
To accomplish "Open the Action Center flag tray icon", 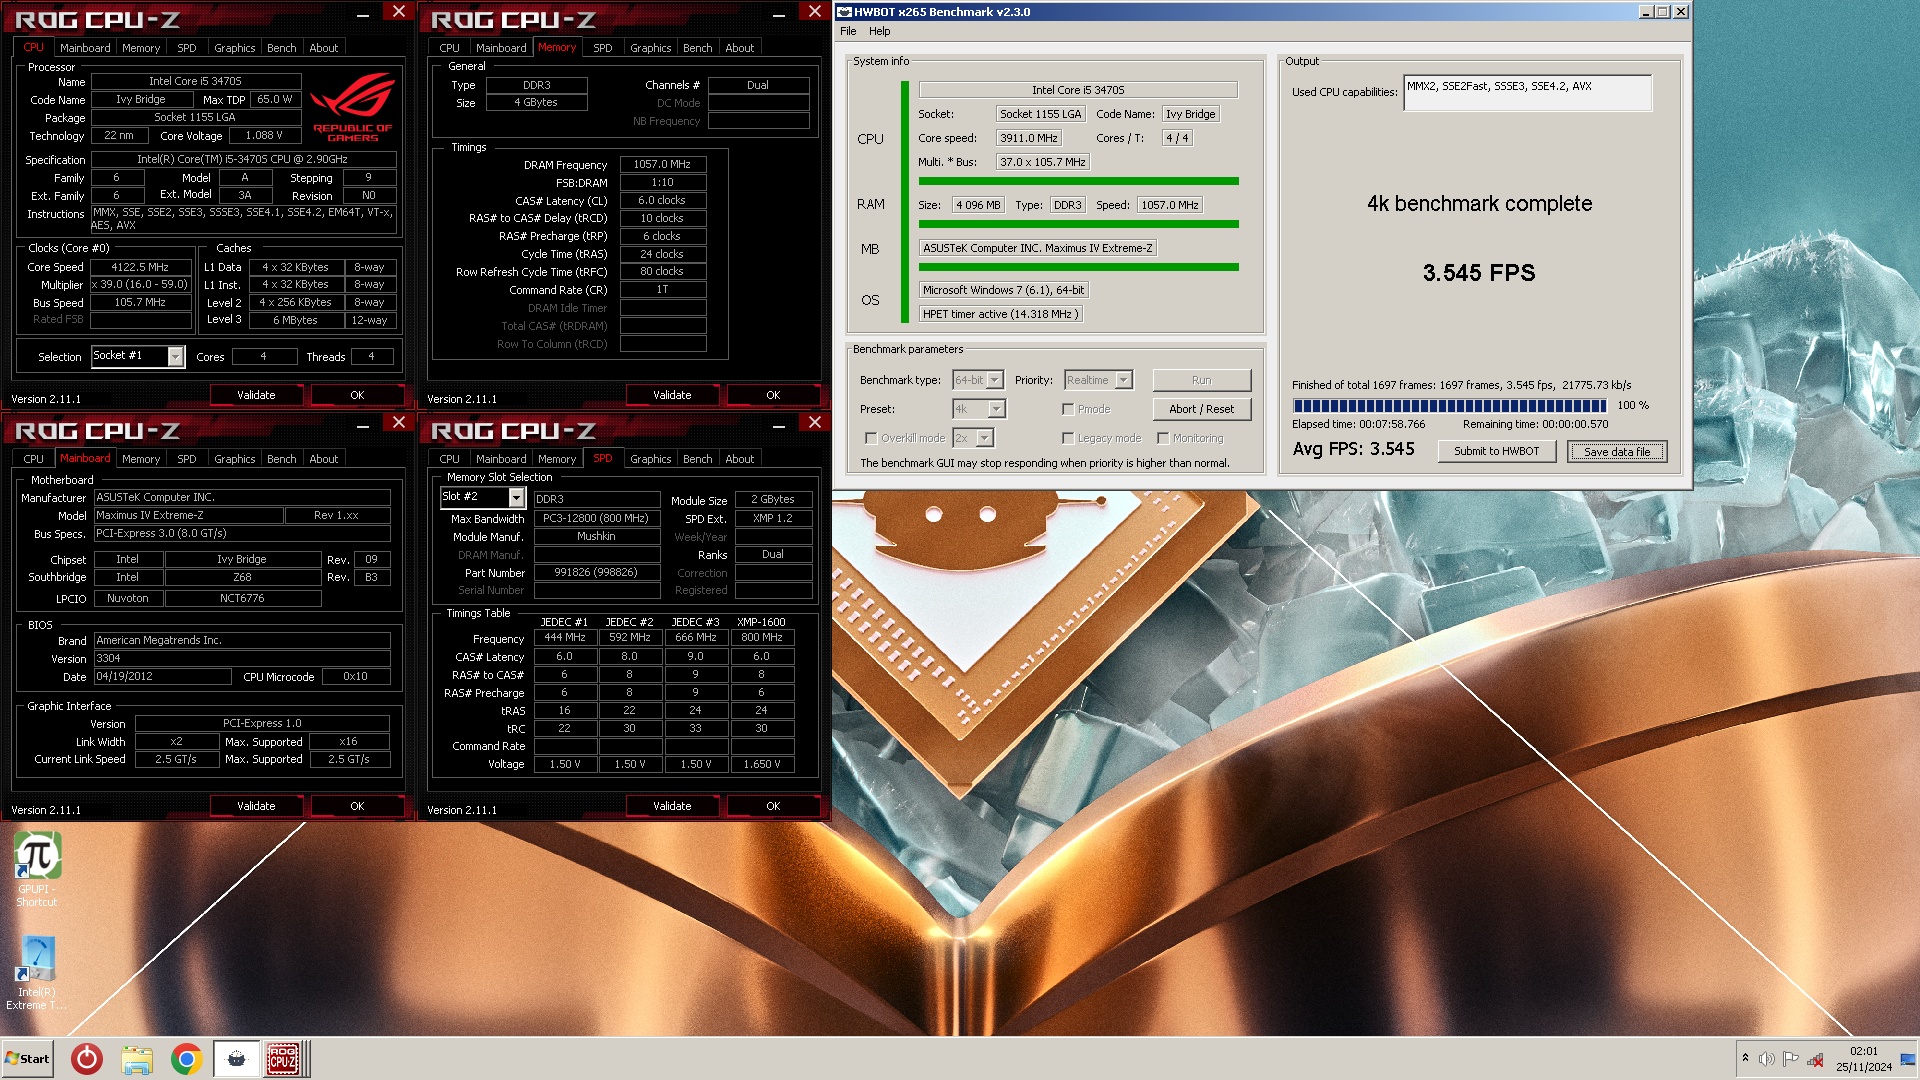I will (1791, 1059).
